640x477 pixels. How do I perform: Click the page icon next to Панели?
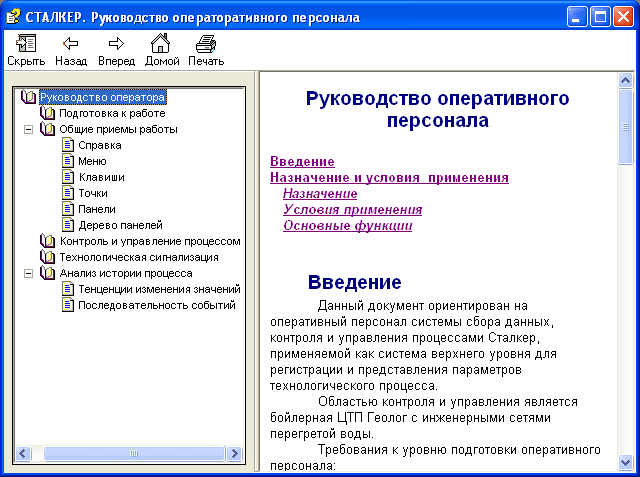[68, 209]
